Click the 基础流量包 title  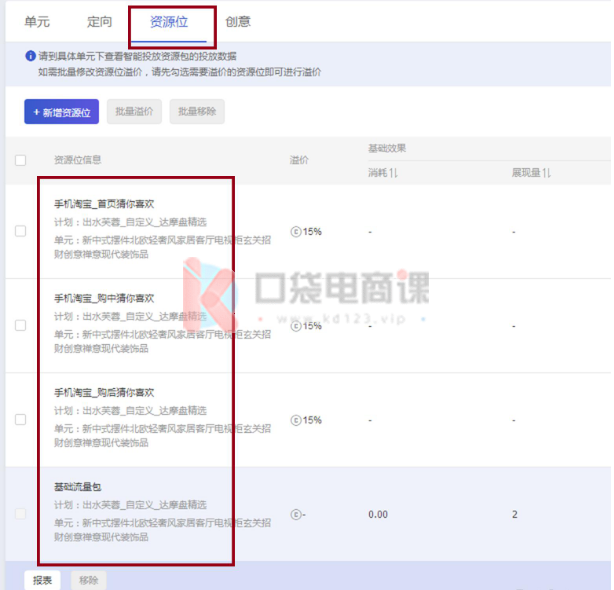[x=78, y=487]
